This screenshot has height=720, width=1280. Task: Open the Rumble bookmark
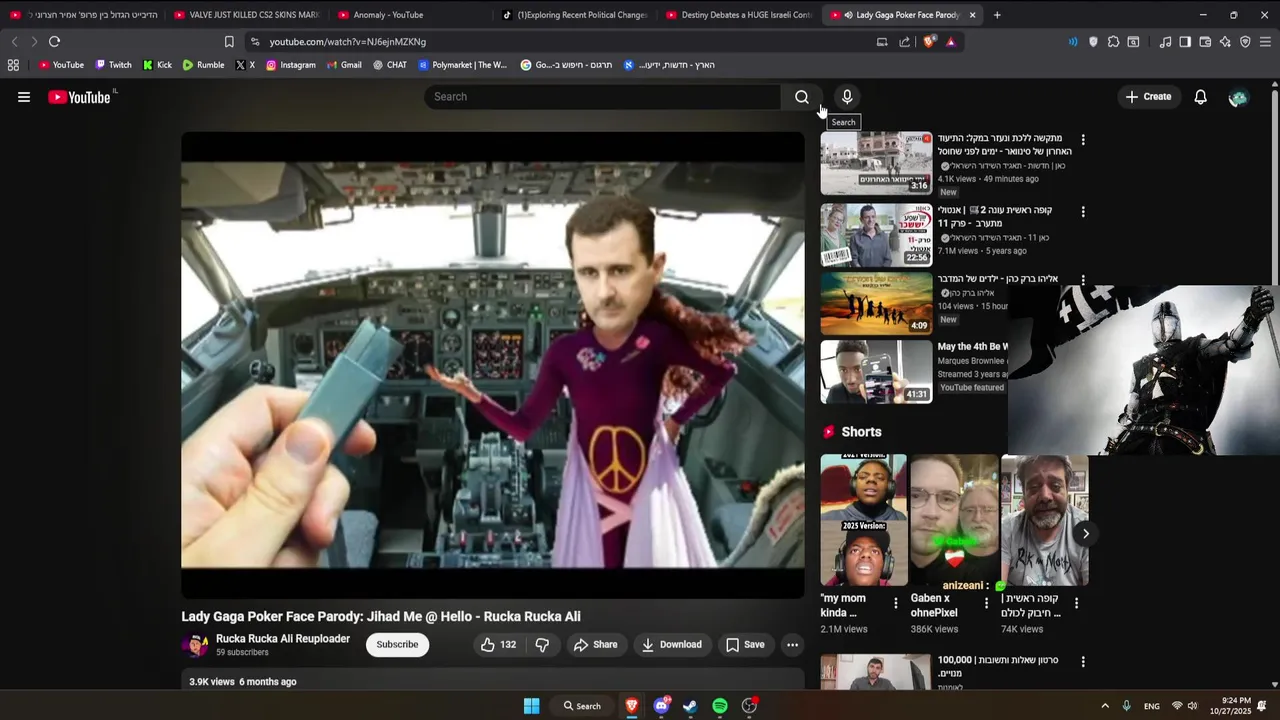coord(203,65)
